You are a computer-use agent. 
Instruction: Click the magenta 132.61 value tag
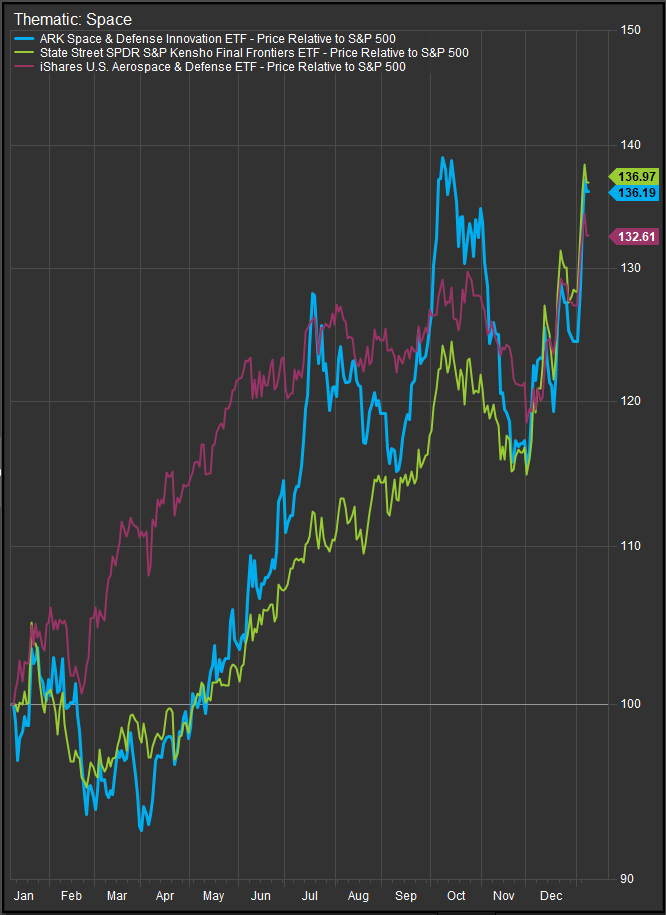pyautogui.click(x=636, y=237)
